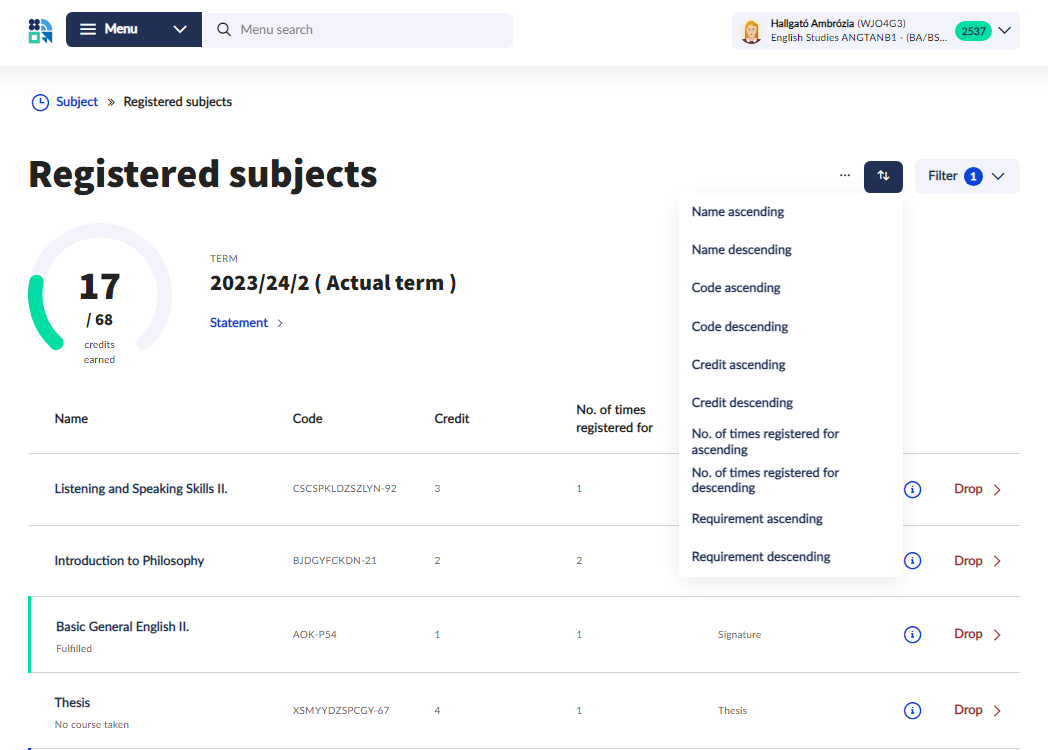The height and width of the screenshot is (750, 1048).
Task: Click the student profile avatar
Action: pos(751,31)
